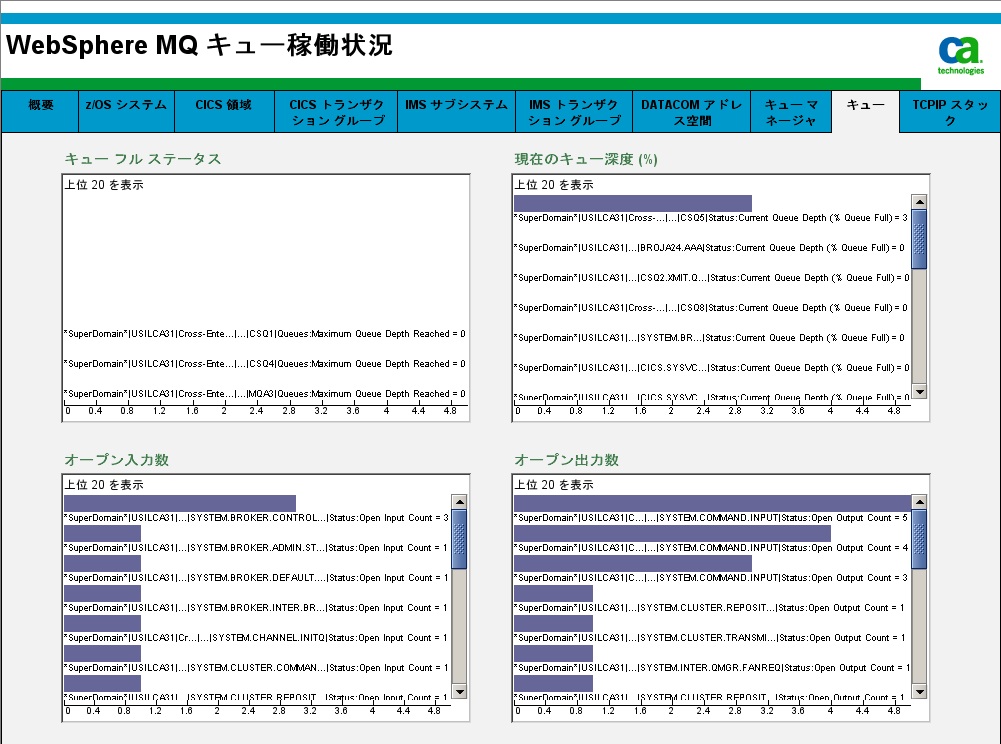Click down arrow of オープン出力数 scrollbar

(x=919, y=691)
